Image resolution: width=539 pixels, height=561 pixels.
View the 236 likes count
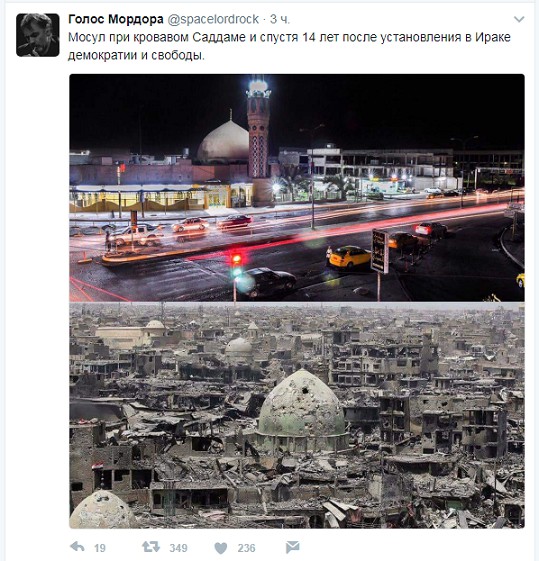click(x=246, y=548)
